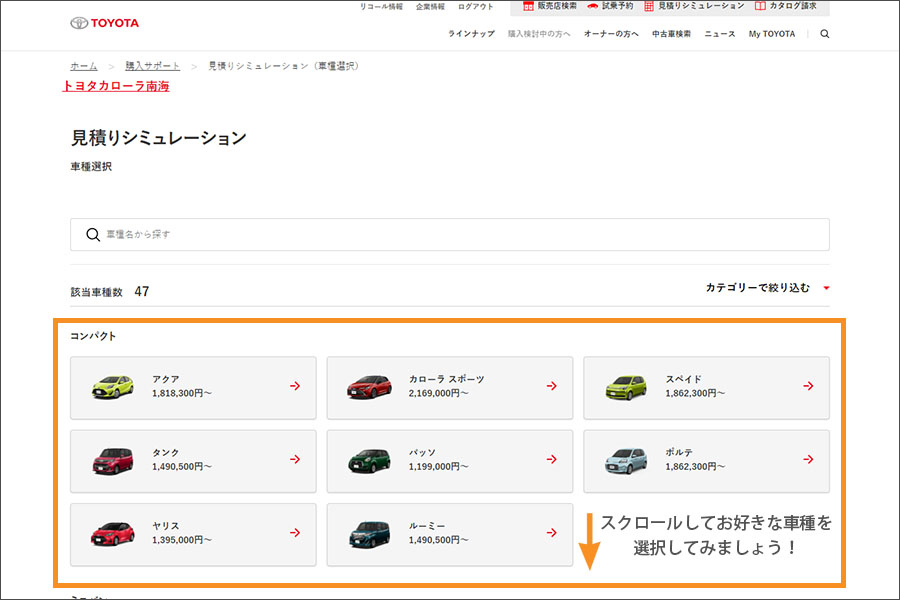
Task: Open the 購入検討中の方へ menu
Action: [539, 34]
